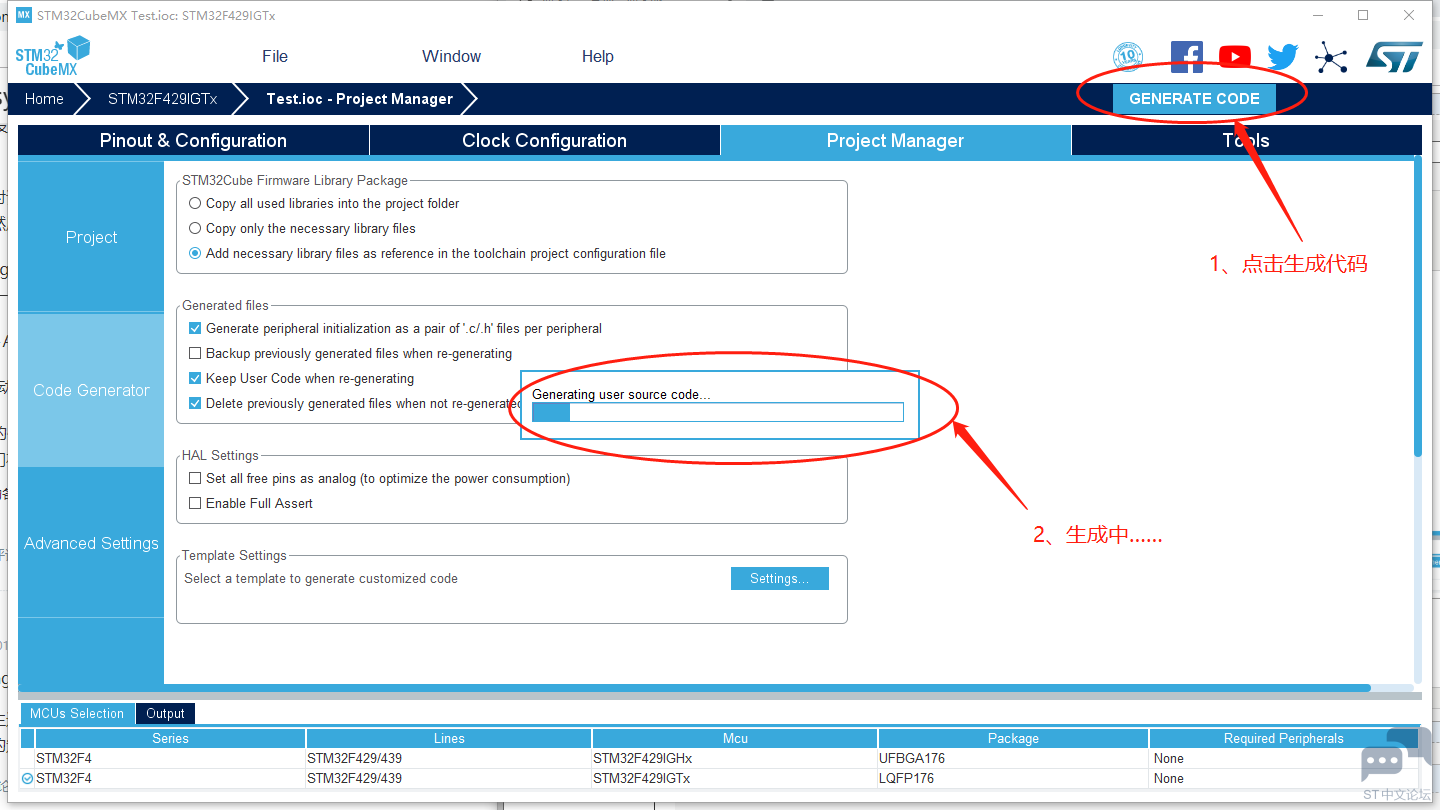
Task: Click the STM32CubeMX logo
Action: coord(53,57)
